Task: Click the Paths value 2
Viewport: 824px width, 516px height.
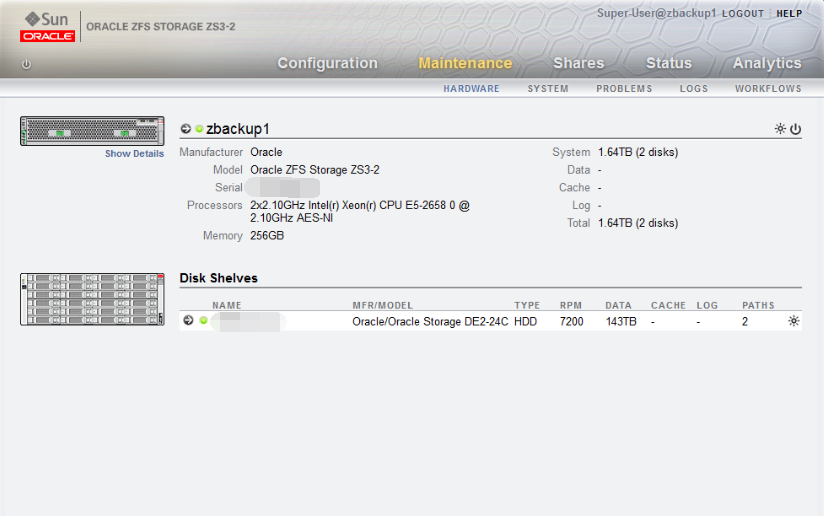Action: click(x=745, y=322)
